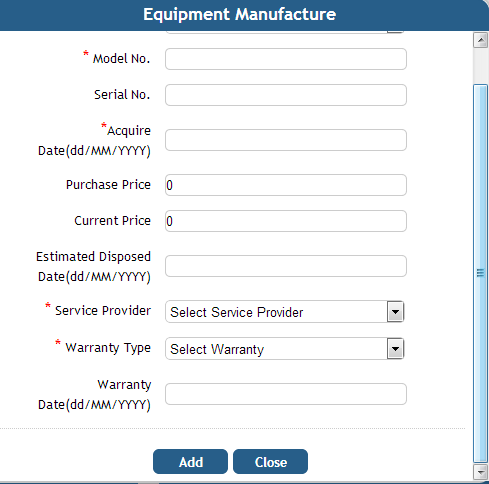Focus the Acquire Date input field

tap(286, 140)
